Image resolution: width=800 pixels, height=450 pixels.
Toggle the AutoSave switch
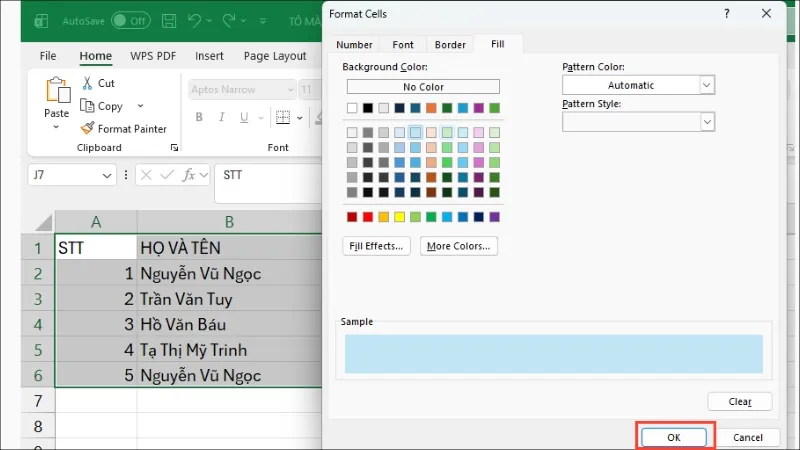click(131, 20)
